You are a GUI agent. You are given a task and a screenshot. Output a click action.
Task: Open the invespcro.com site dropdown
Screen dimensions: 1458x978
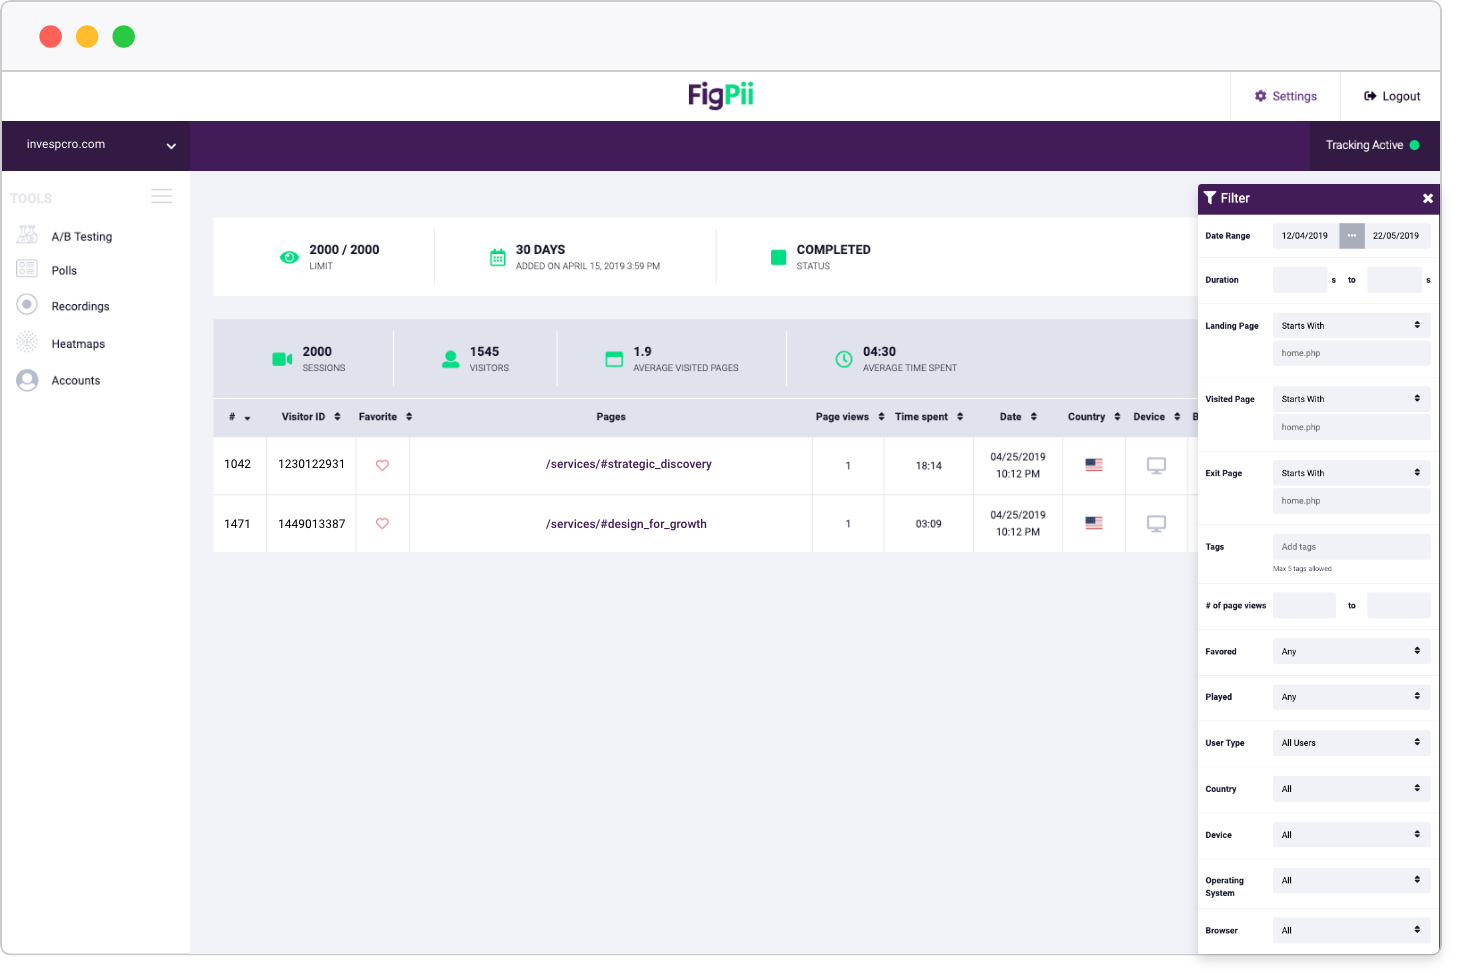(x=96, y=145)
